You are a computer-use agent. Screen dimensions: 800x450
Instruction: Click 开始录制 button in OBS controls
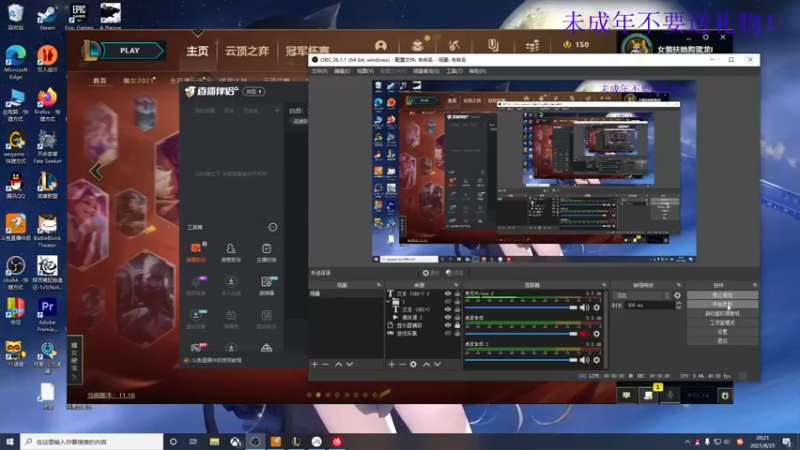722,304
